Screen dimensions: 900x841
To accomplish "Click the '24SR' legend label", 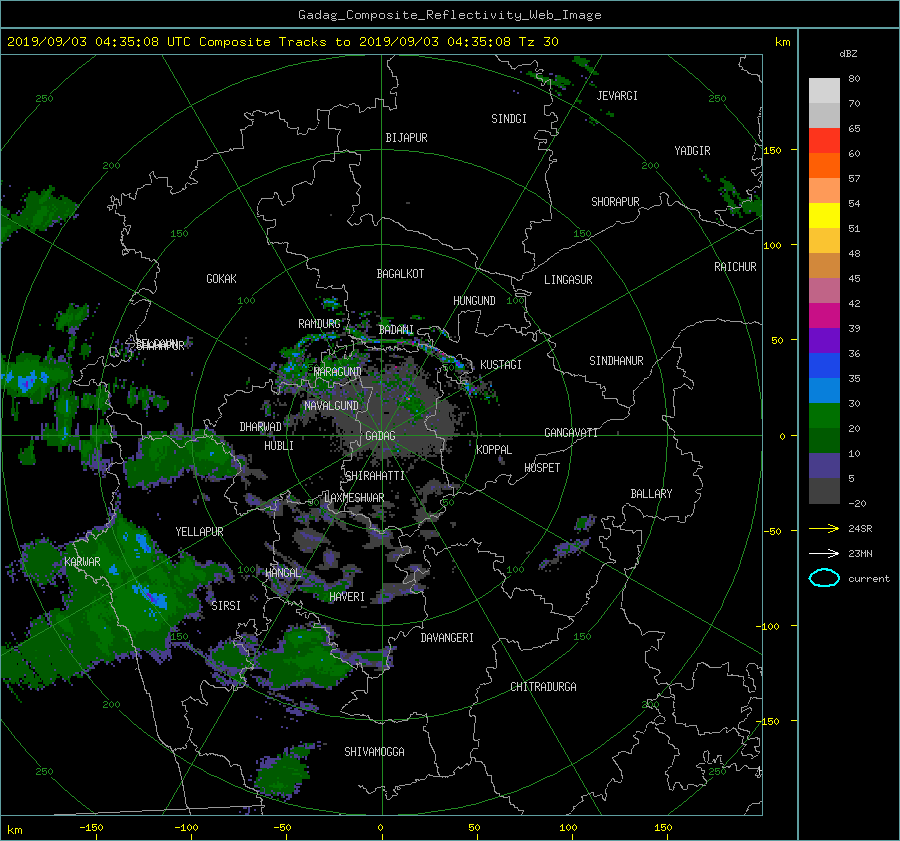I will pos(860,529).
